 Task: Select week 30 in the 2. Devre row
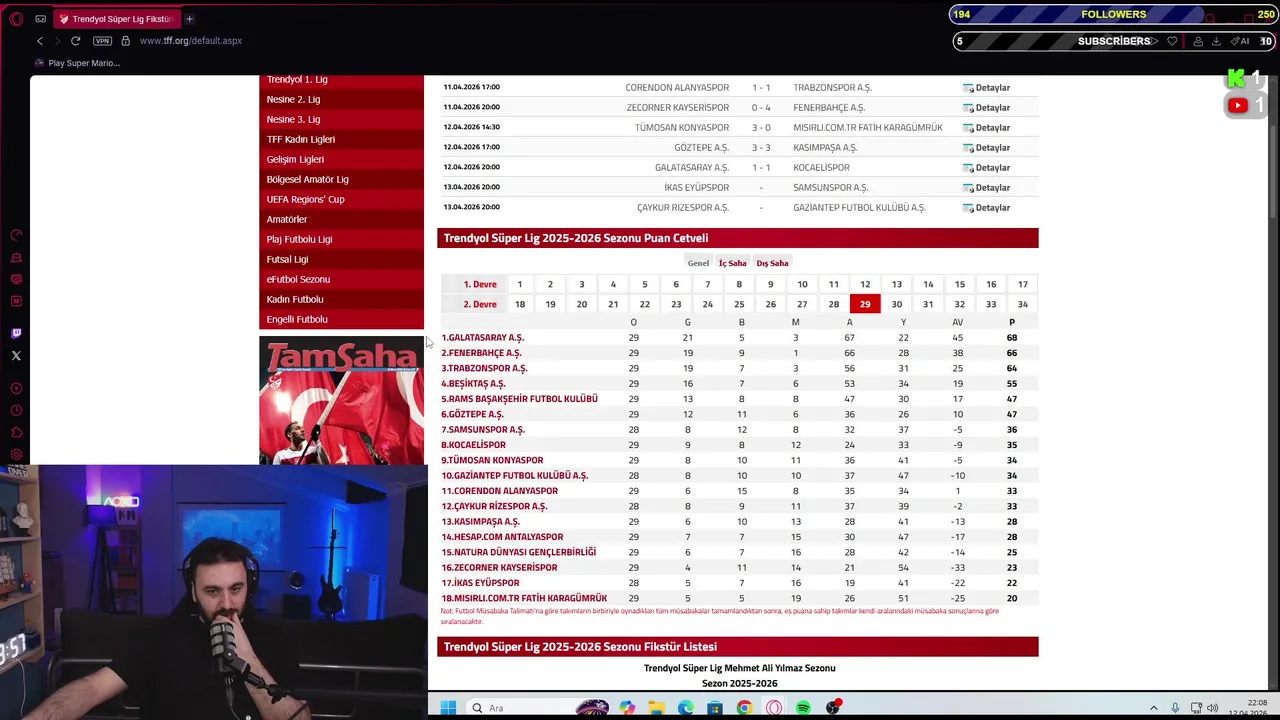897,304
